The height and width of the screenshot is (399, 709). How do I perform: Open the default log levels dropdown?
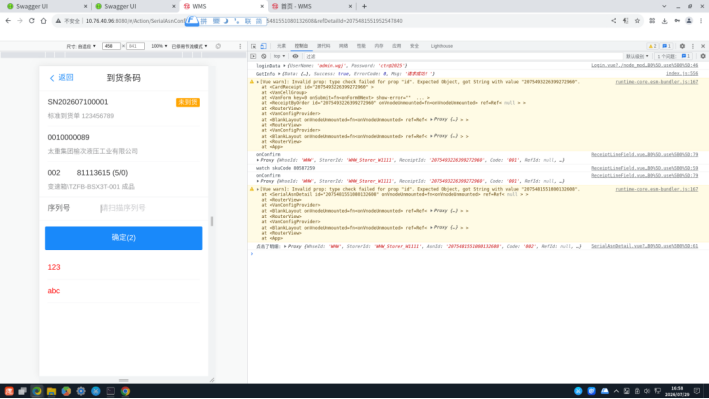click(637, 57)
